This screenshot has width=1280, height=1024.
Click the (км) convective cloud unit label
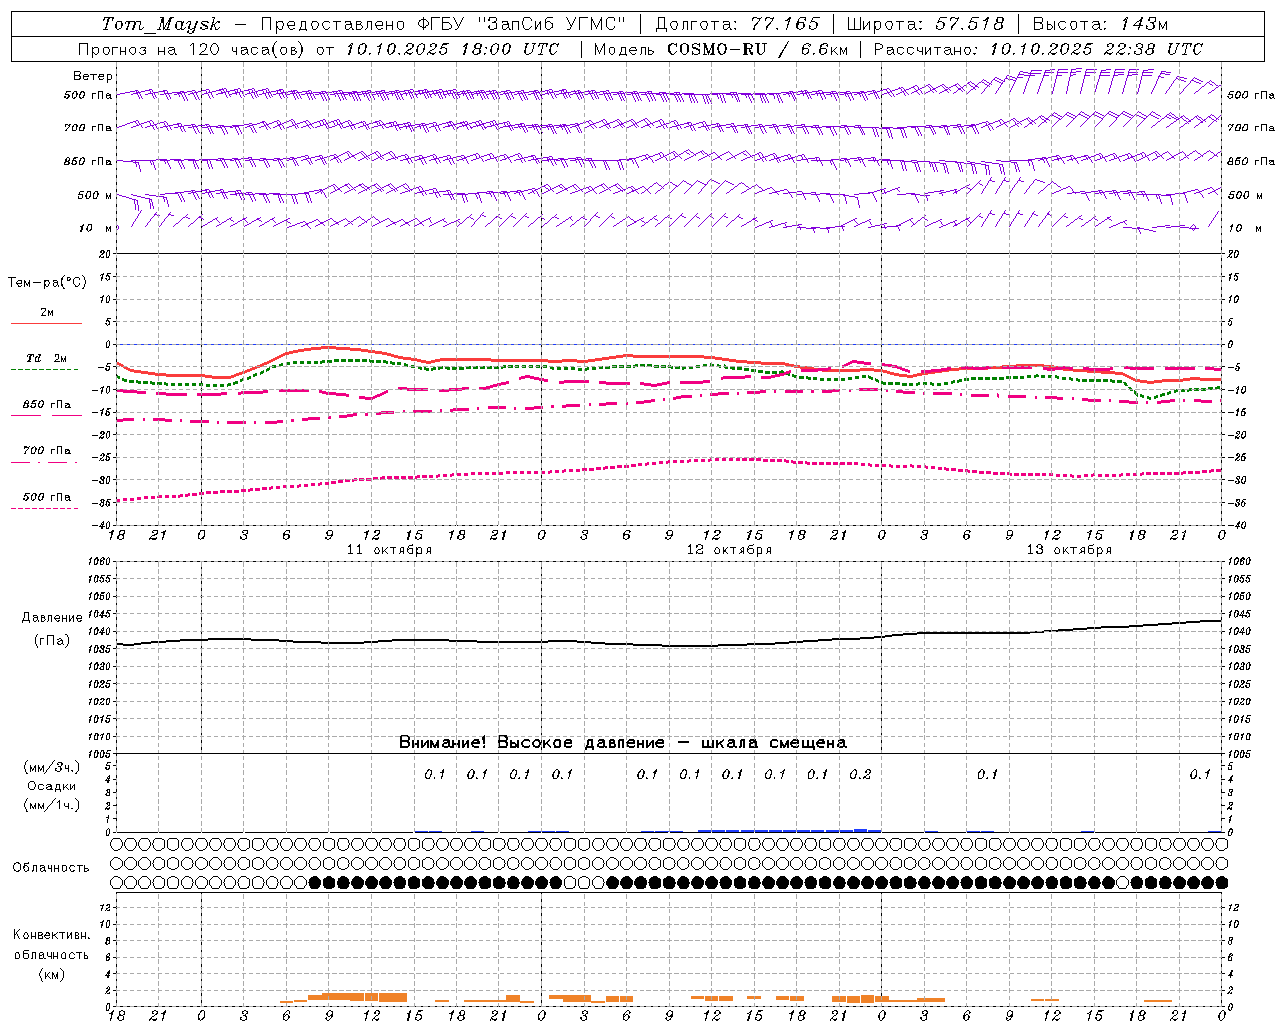click(52, 974)
